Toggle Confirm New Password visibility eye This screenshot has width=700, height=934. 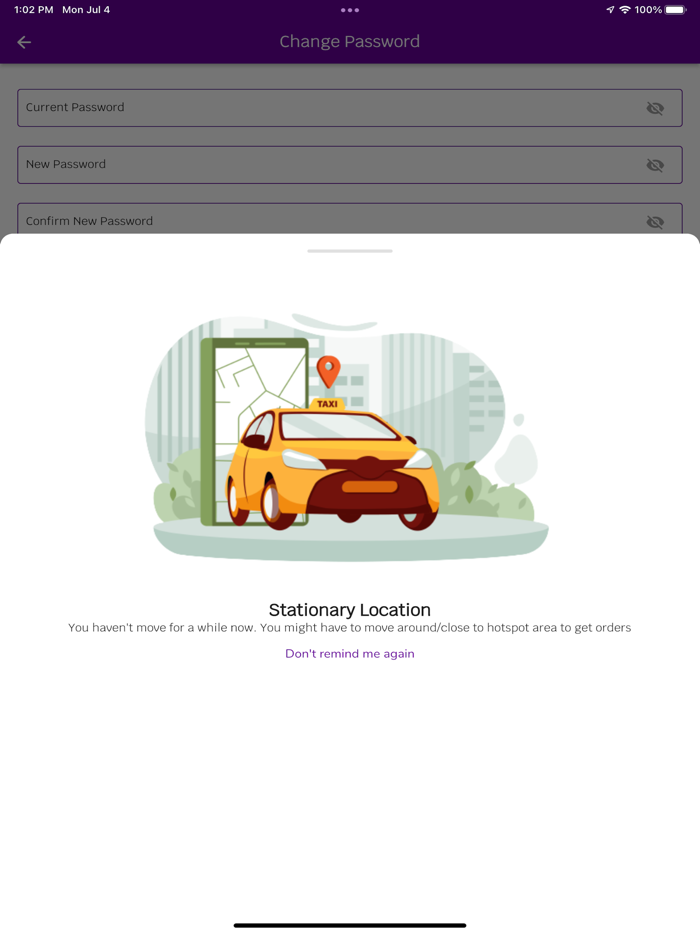(655, 222)
